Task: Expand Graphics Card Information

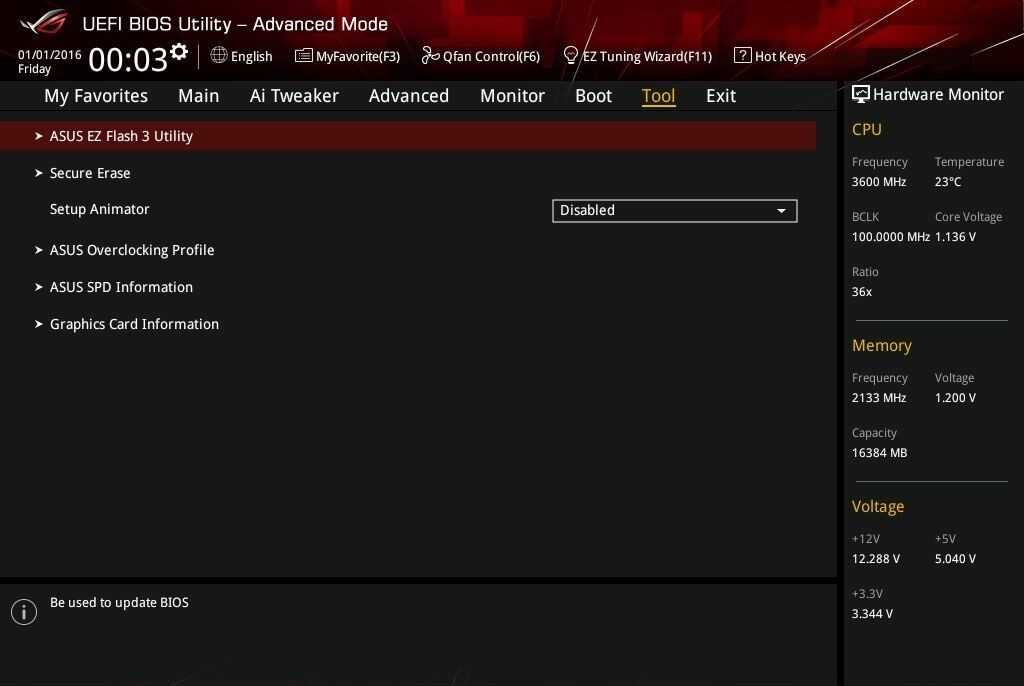Action: tap(134, 324)
